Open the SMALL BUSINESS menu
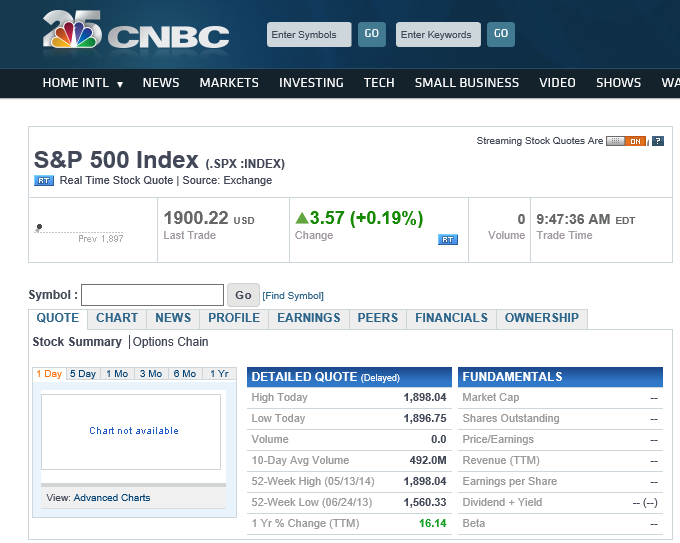This screenshot has height=543, width=680. click(467, 83)
